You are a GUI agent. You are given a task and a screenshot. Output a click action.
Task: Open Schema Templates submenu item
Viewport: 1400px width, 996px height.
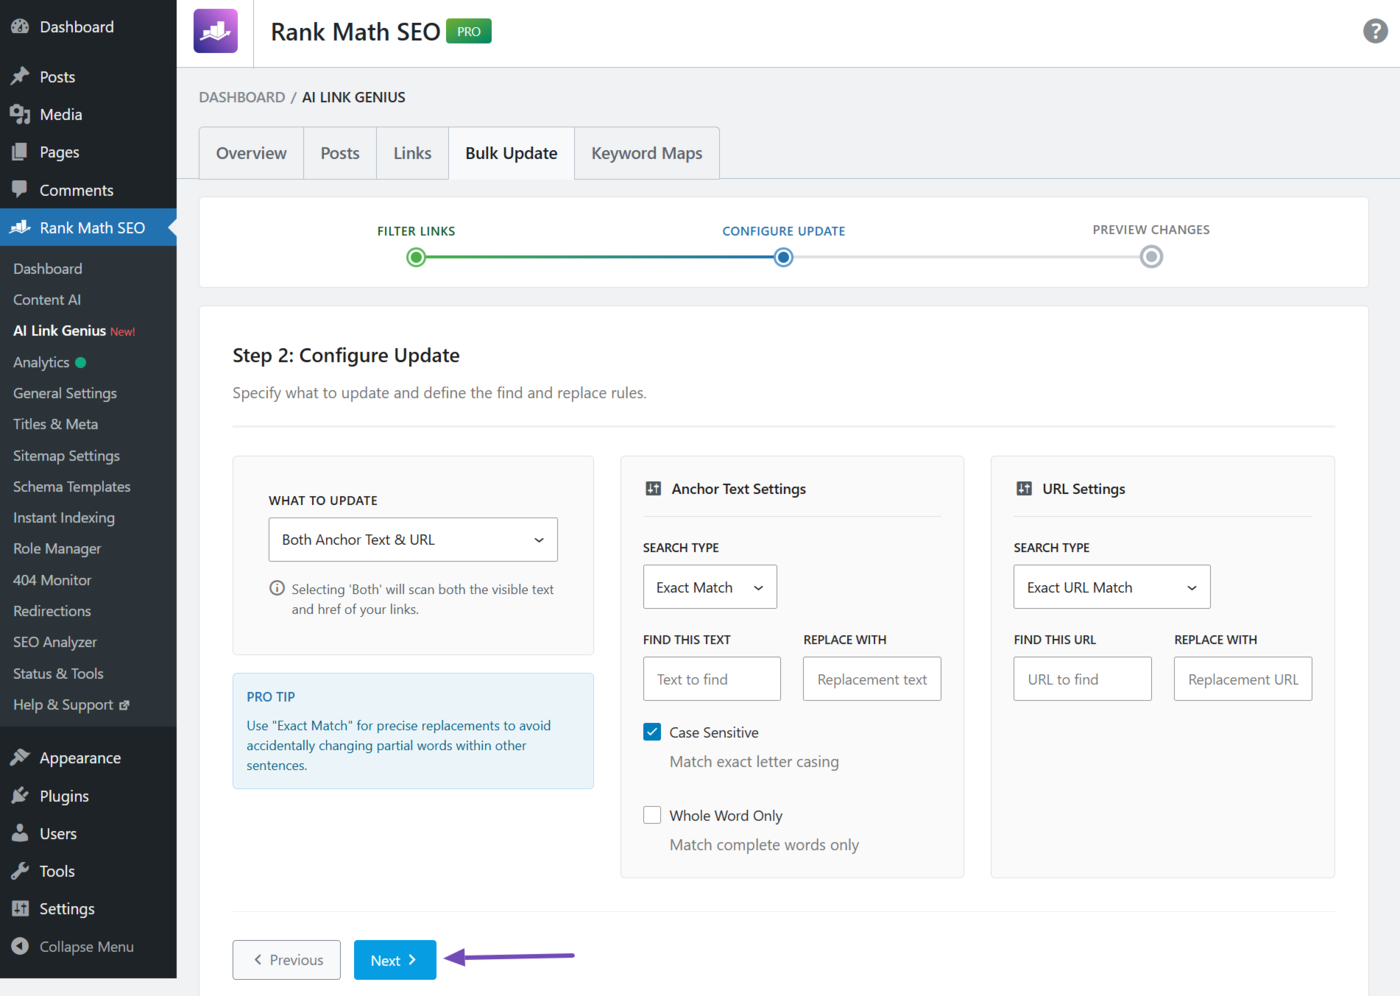click(72, 486)
